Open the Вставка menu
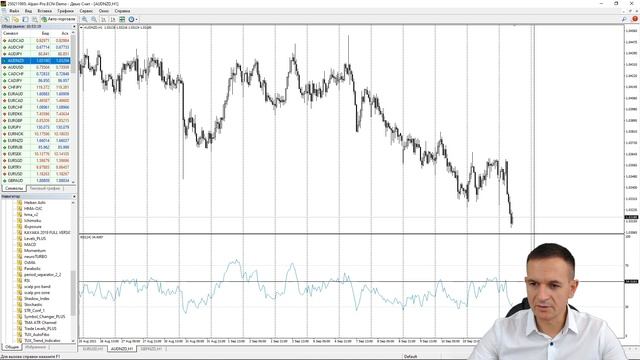 coord(44,11)
